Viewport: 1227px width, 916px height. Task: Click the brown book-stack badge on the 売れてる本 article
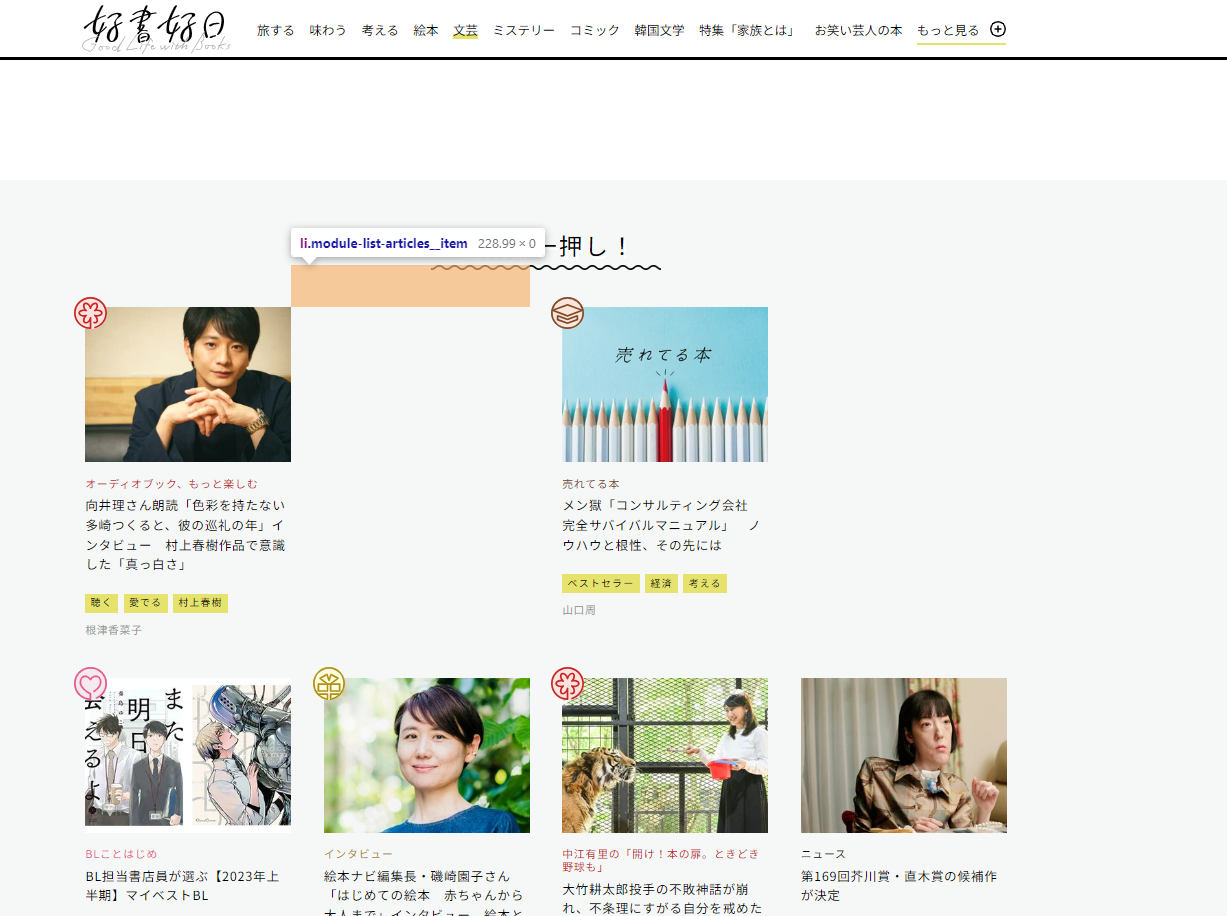(568, 314)
